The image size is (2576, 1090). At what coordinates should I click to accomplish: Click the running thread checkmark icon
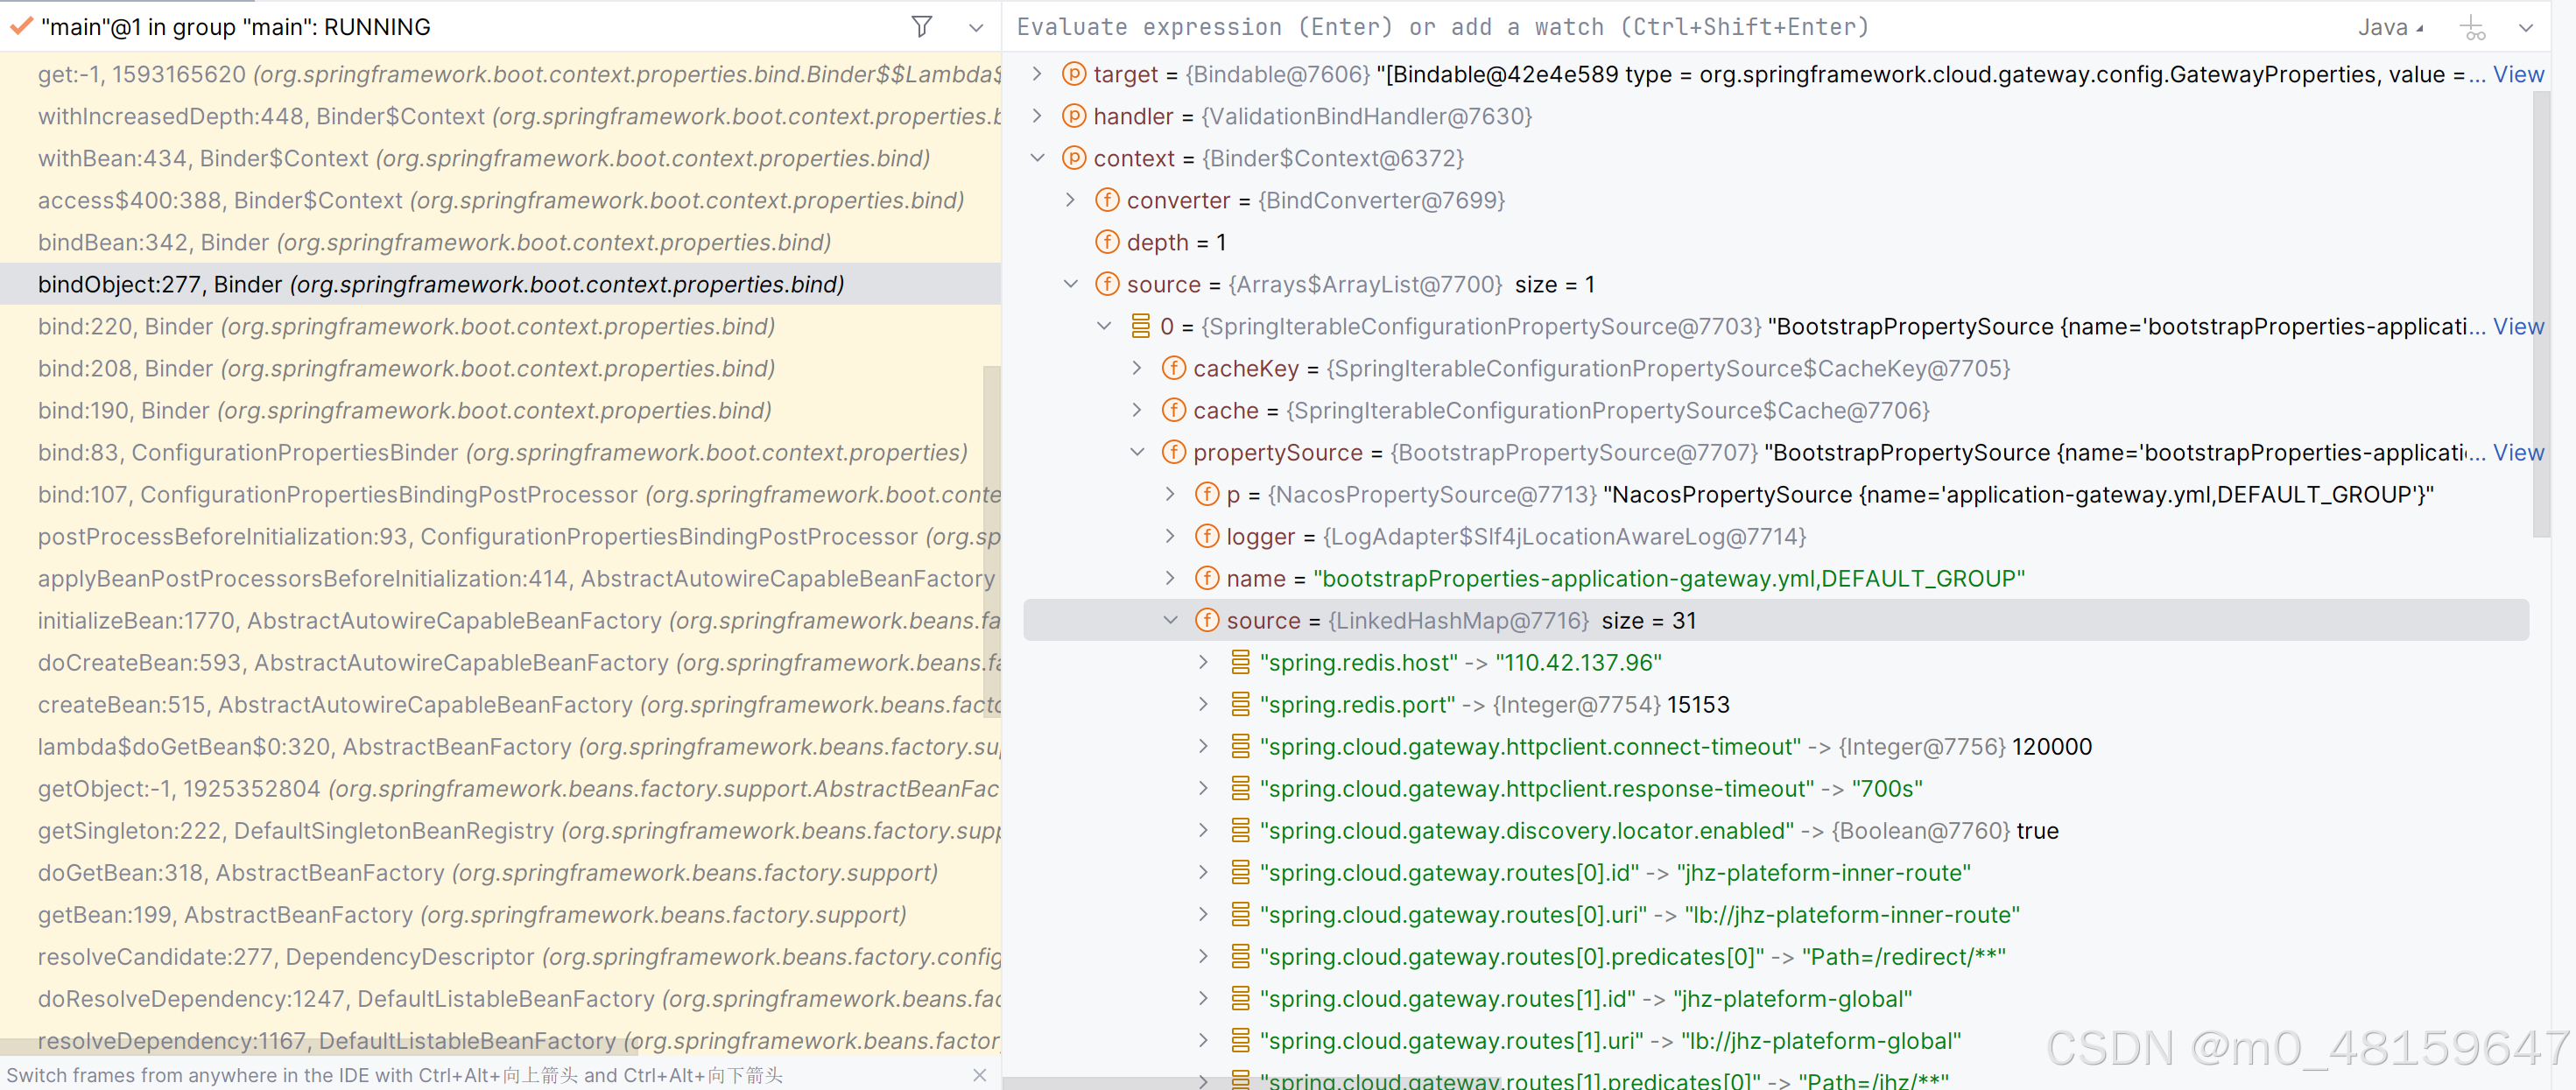[21, 27]
